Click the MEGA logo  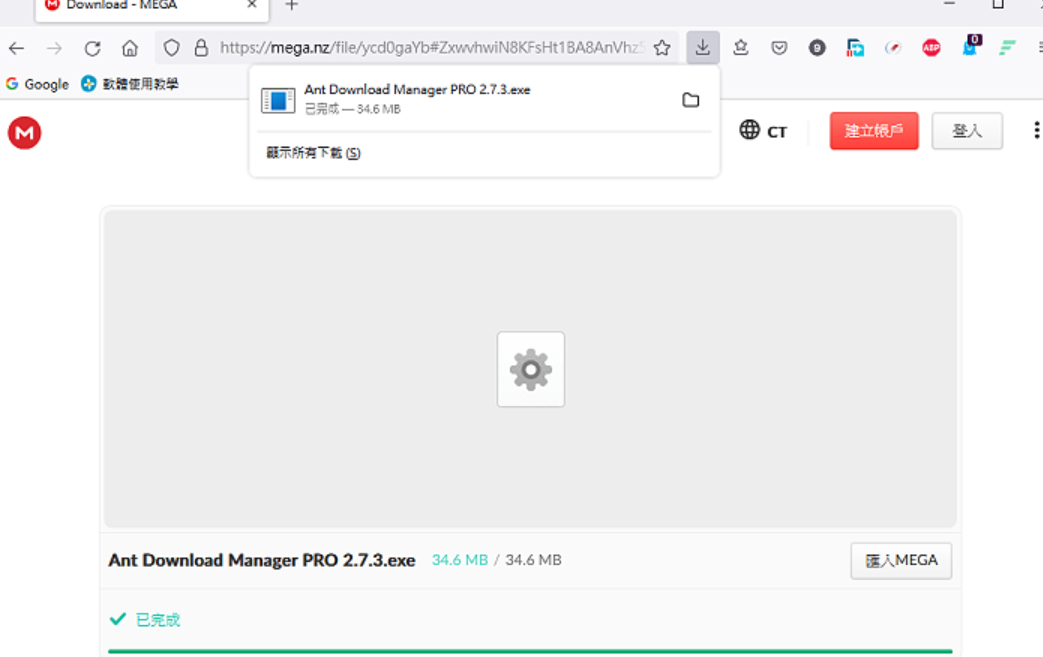pyautogui.click(x=25, y=132)
